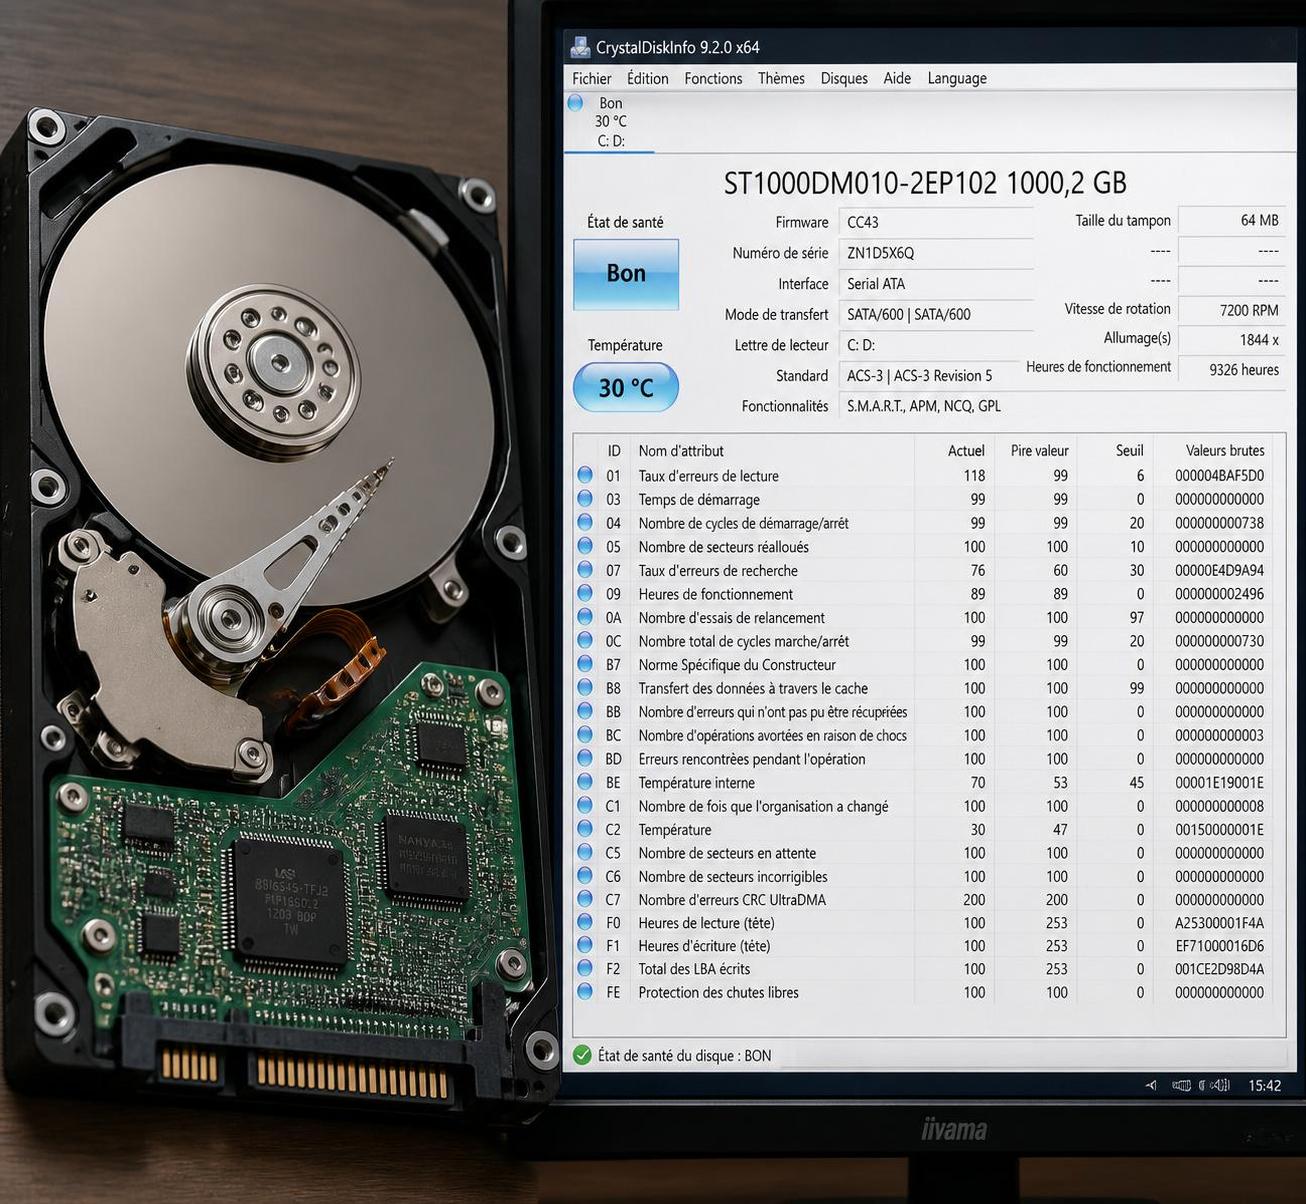1306x1204 pixels.
Task: Open the Thèmes menu
Action: [x=781, y=78]
